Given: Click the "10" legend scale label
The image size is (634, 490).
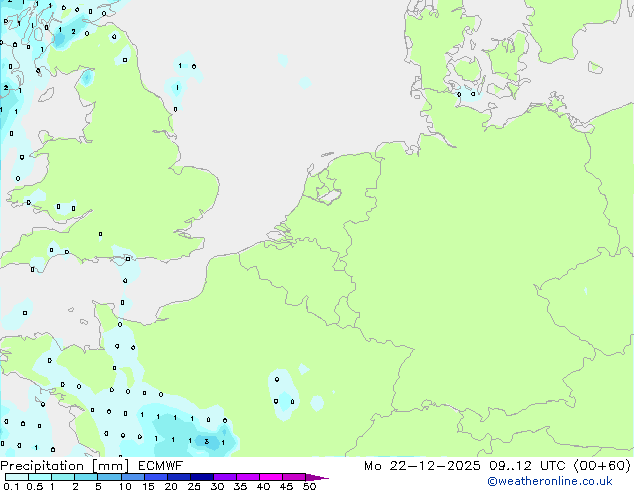Looking at the screenshot, I should [x=125, y=486].
